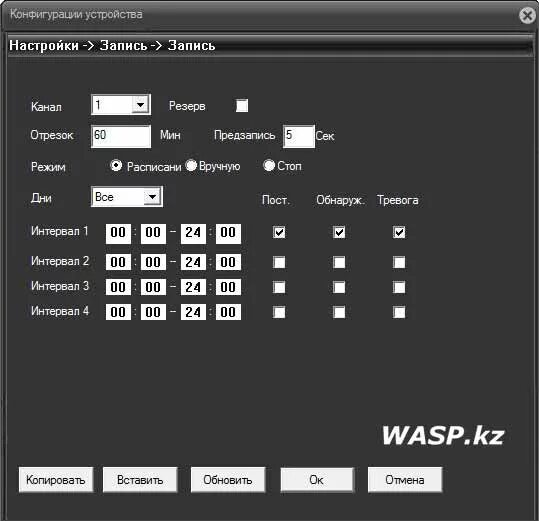539x521 pixels.
Task: Check Тревога for Интервал 3
Action: click(399, 287)
